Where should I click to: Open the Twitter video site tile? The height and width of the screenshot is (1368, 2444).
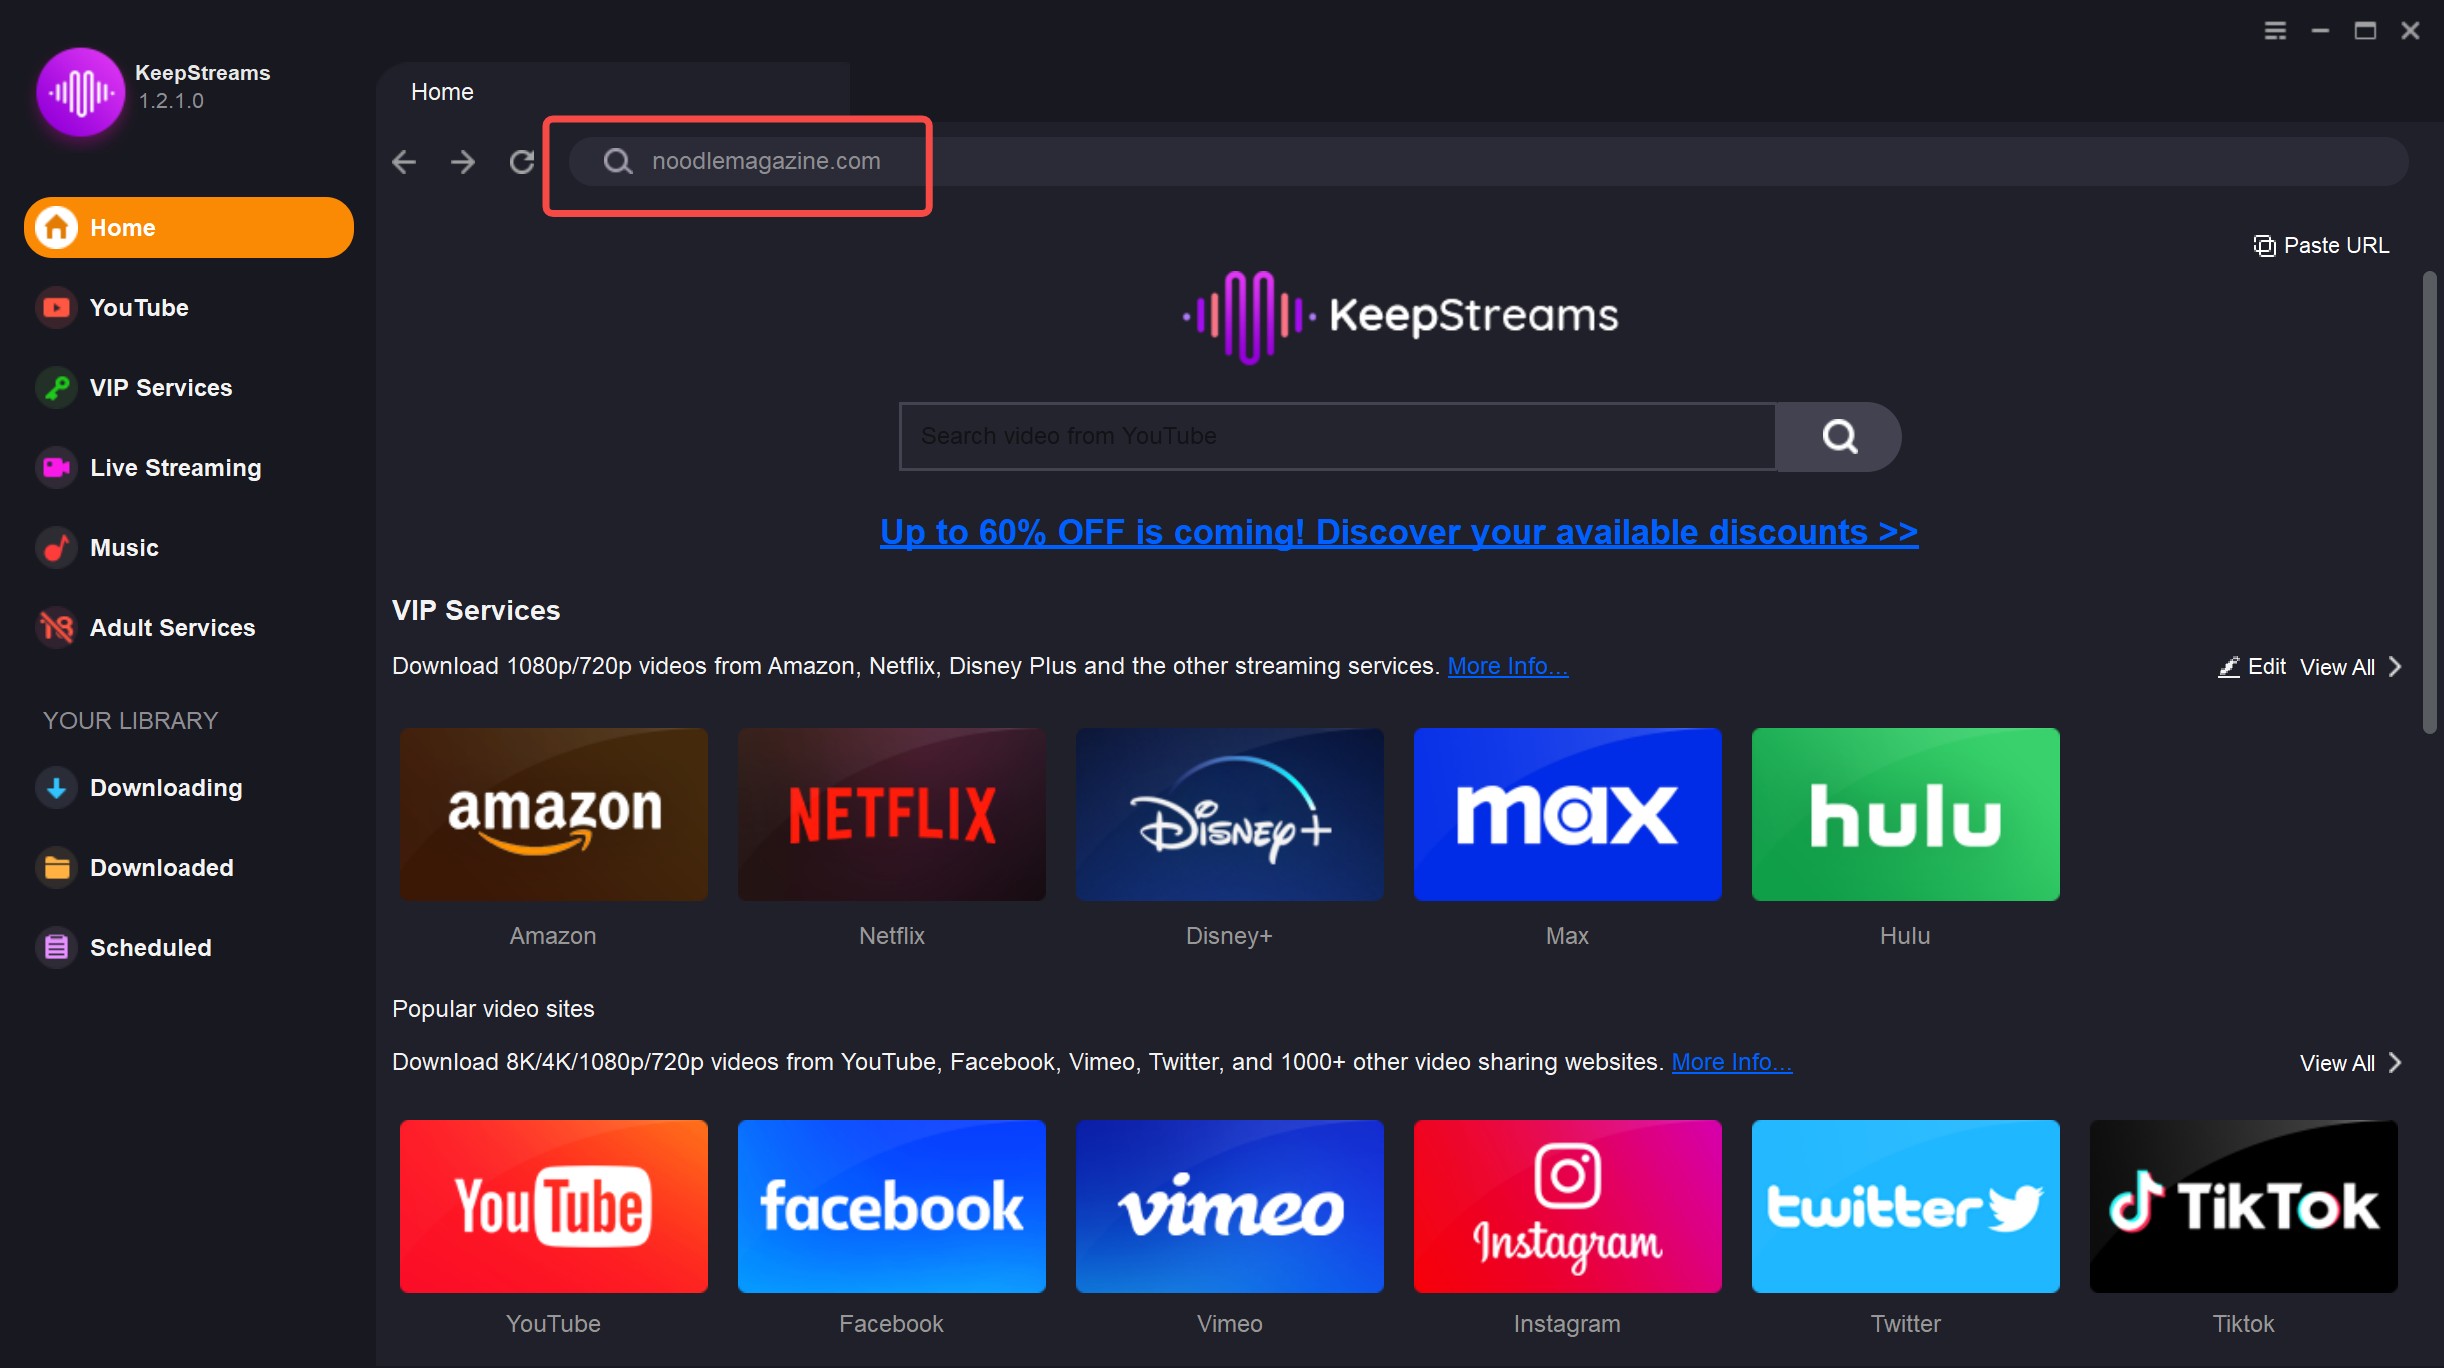tap(1905, 1206)
